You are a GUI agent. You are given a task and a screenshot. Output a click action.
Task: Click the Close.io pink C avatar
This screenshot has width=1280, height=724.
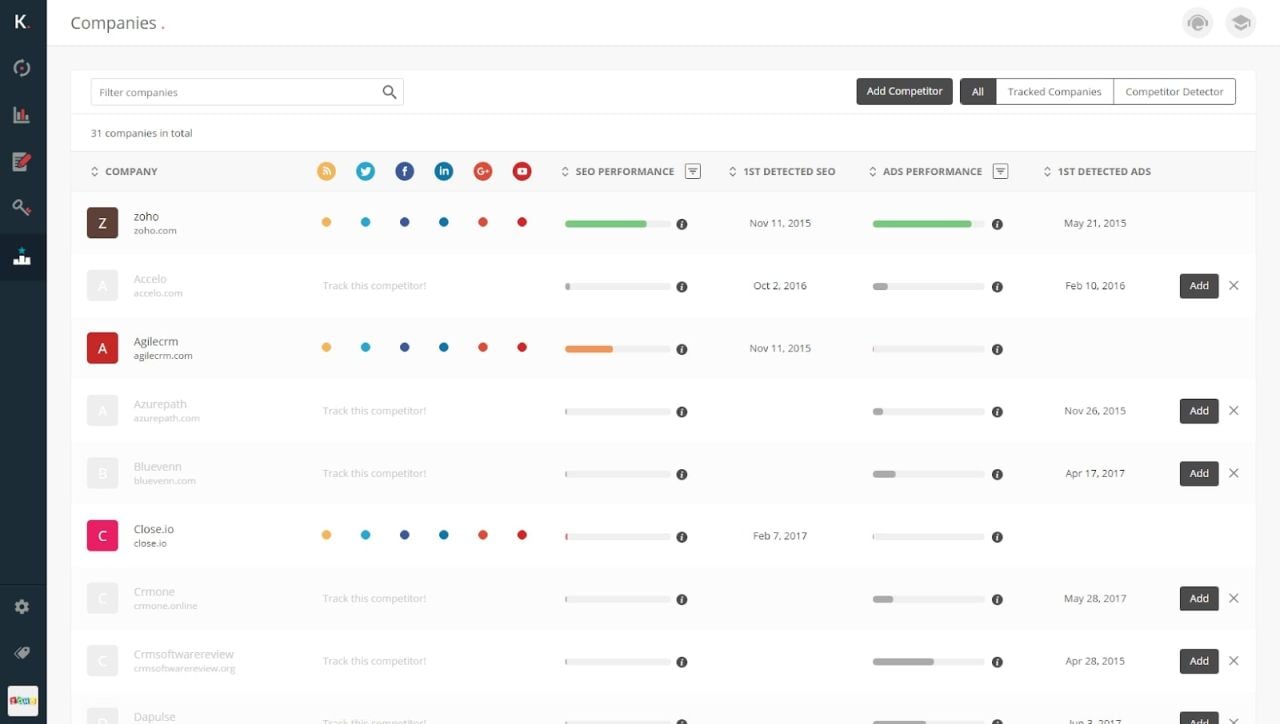click(102, 535)
